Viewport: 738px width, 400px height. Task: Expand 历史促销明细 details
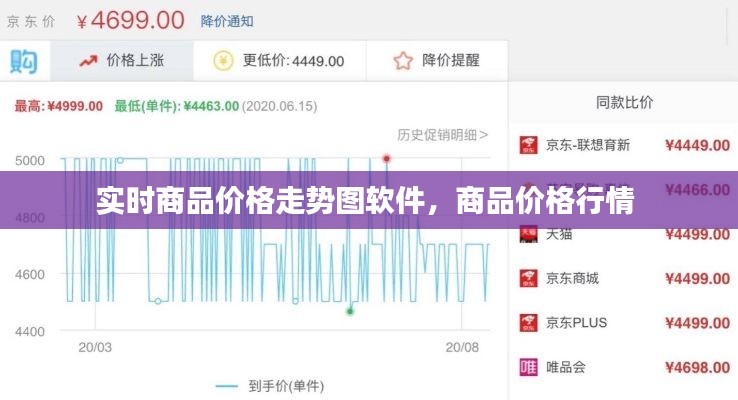[442, 134]
